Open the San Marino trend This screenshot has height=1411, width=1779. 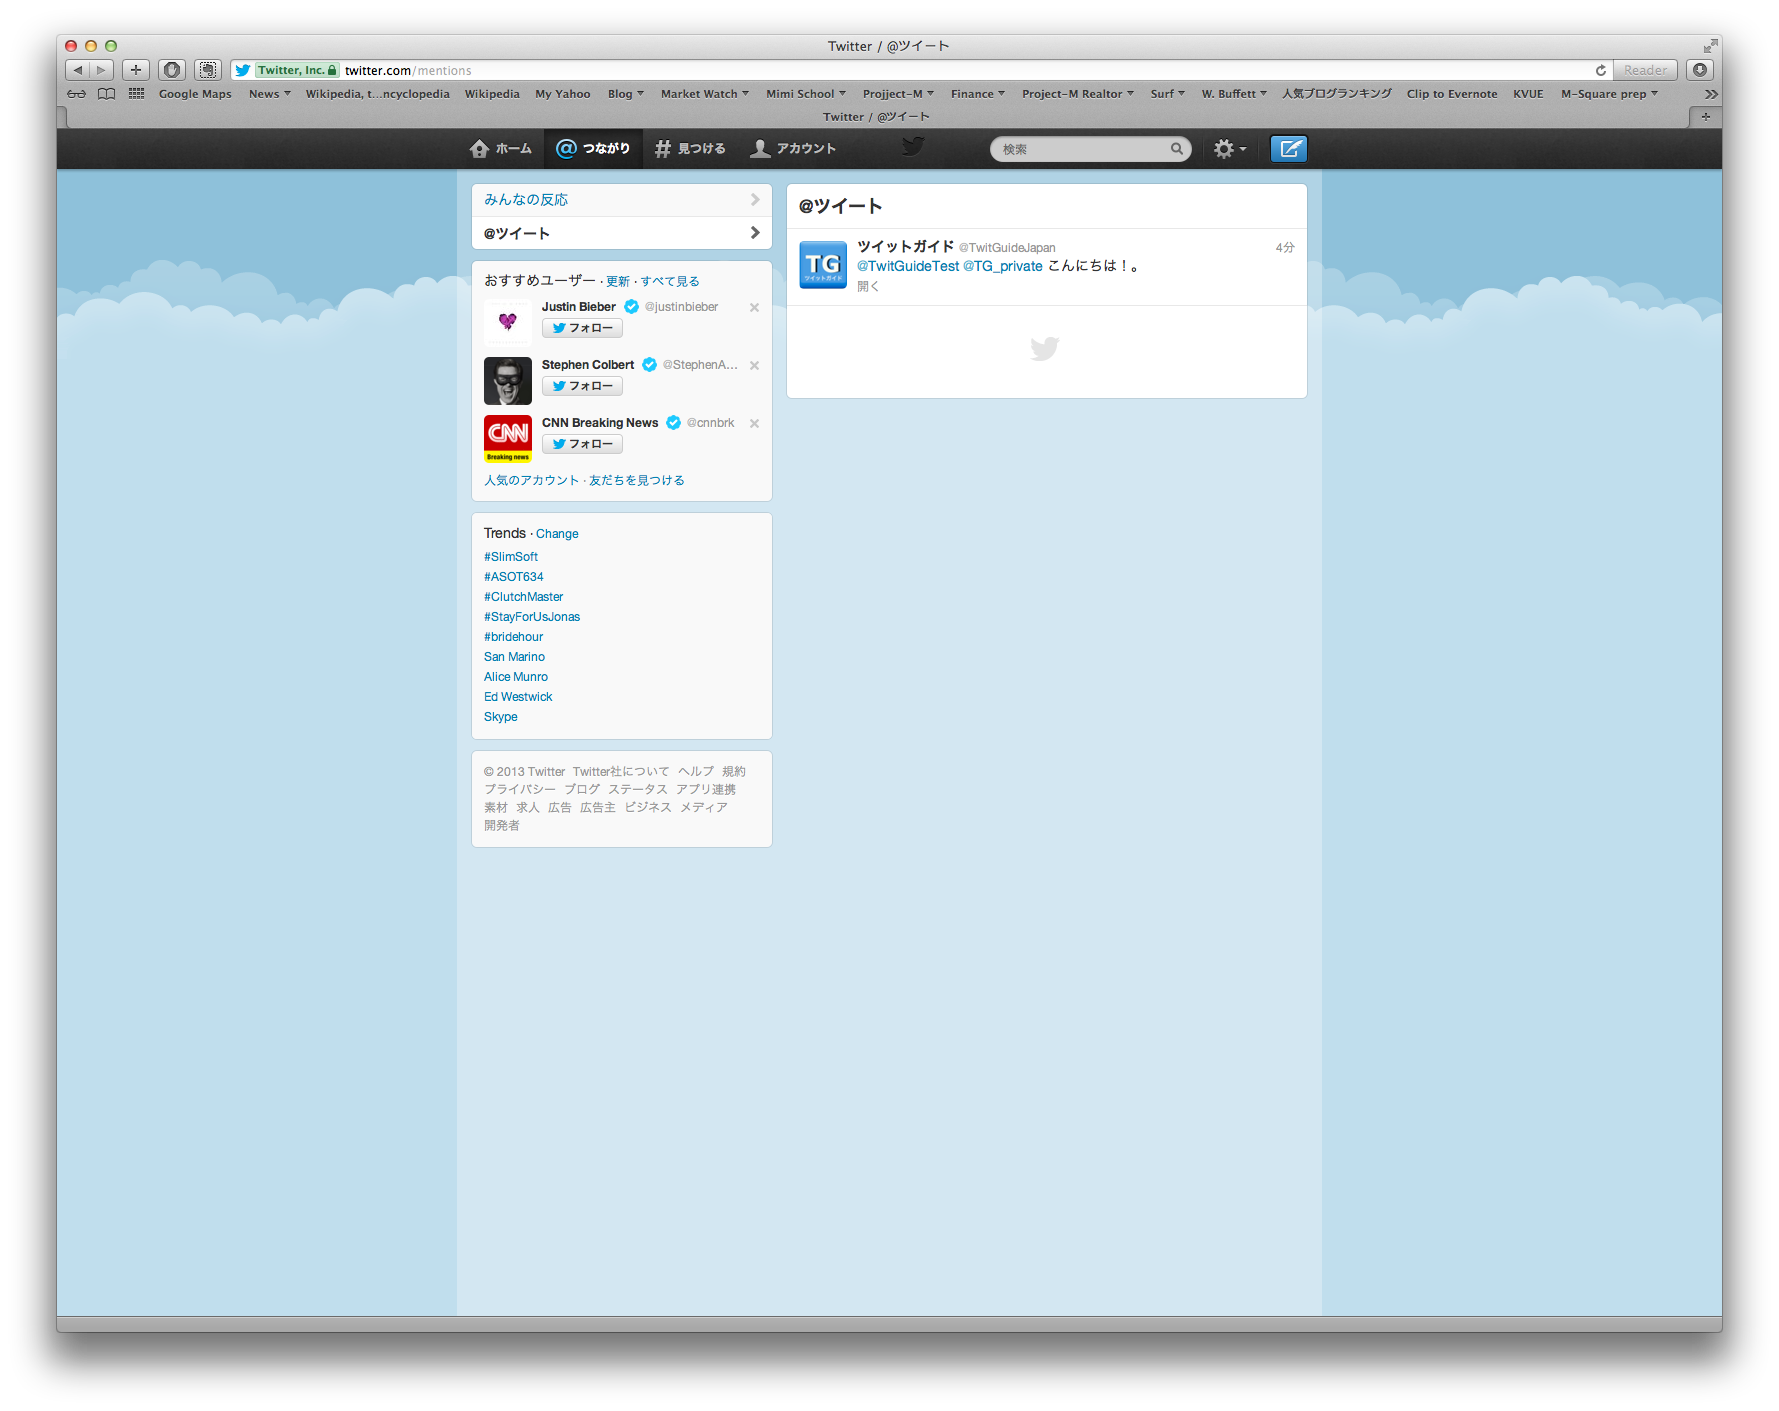[514, 657]
